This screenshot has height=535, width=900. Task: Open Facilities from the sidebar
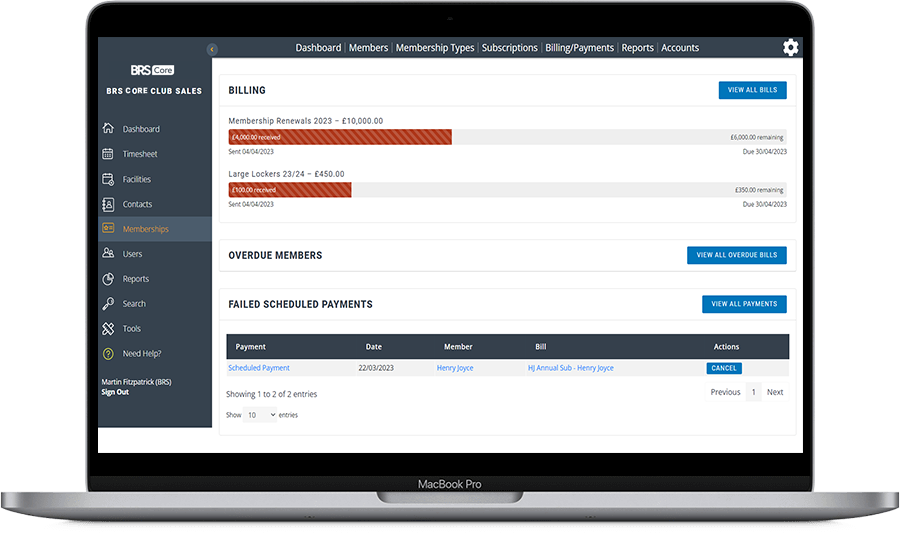[x=137, y=179]
